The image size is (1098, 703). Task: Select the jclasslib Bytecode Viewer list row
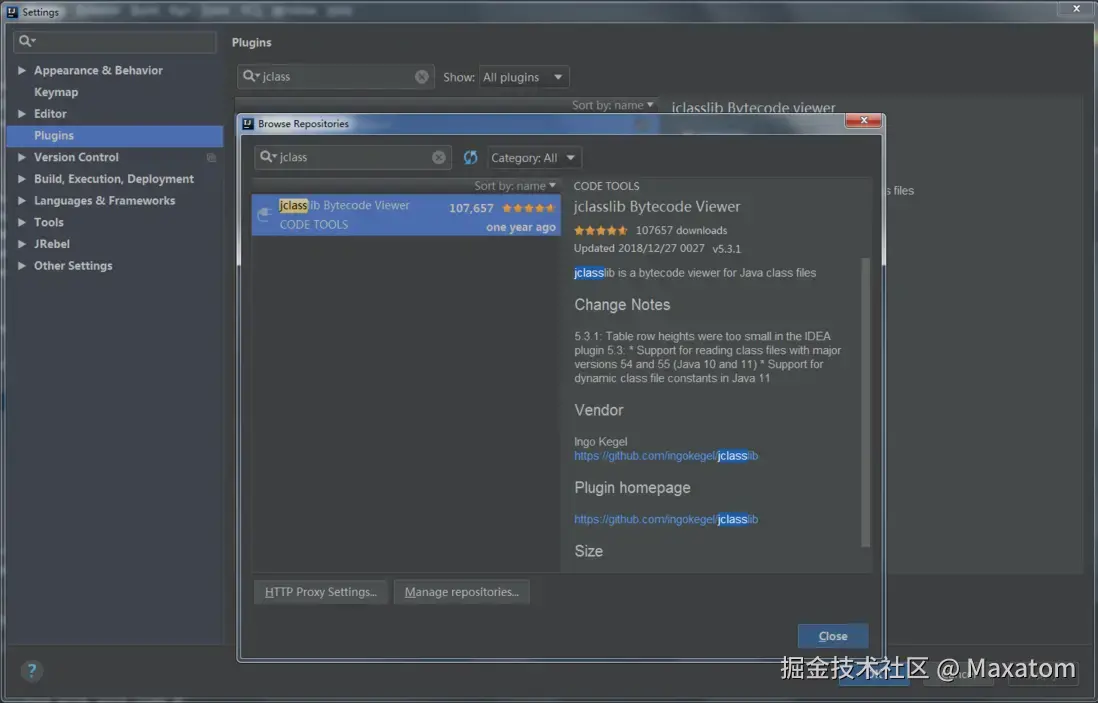coord(406,215)
